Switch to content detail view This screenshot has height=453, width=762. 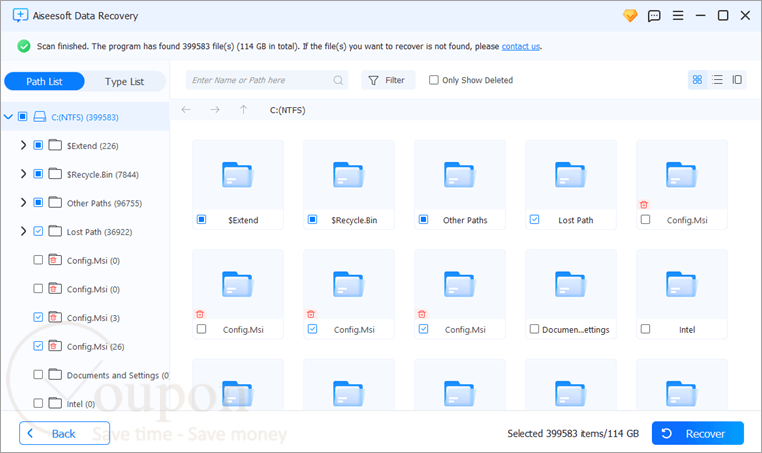click(737, 80)
